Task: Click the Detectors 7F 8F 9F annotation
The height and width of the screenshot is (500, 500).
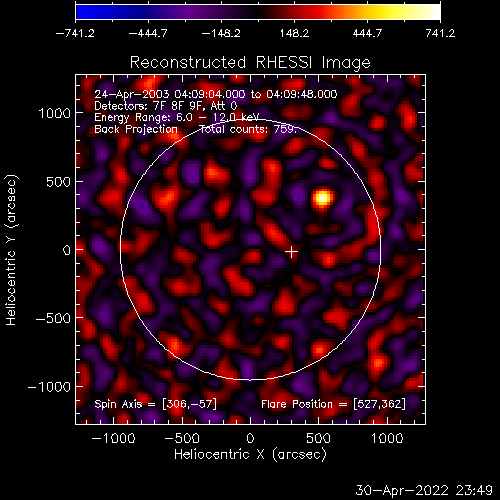Action: 166,106
